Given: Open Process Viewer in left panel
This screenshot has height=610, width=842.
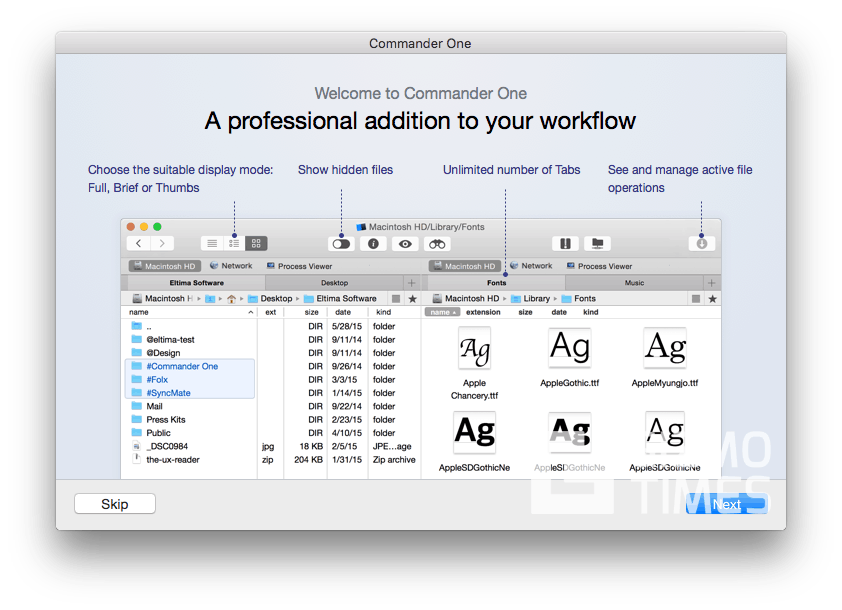Looking at the screenshot, I should point(300,266).
